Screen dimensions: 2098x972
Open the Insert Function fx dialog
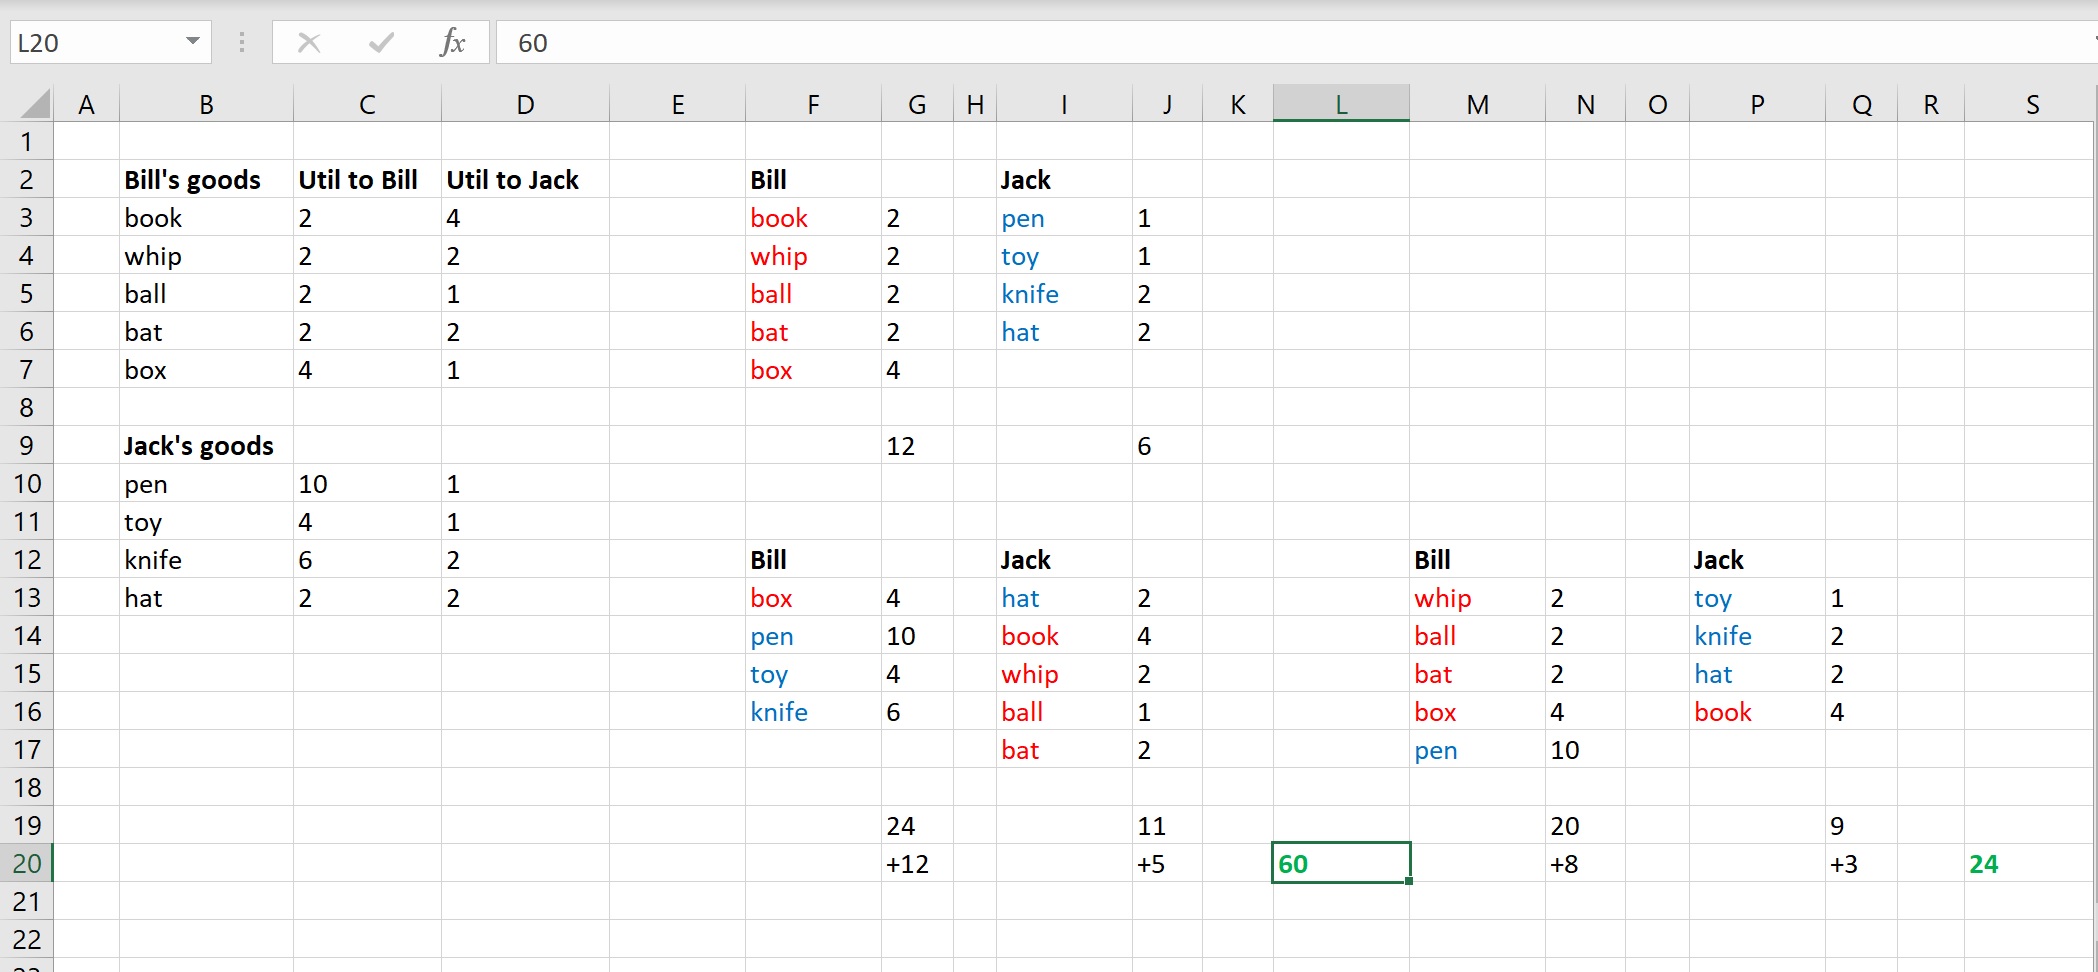point(452,43)
